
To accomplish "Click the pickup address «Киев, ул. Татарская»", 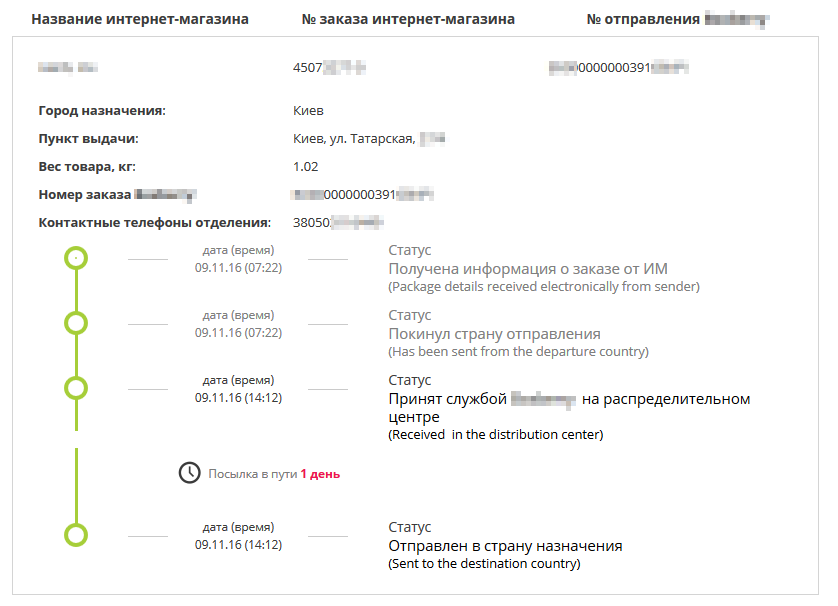I will (354, 138).
